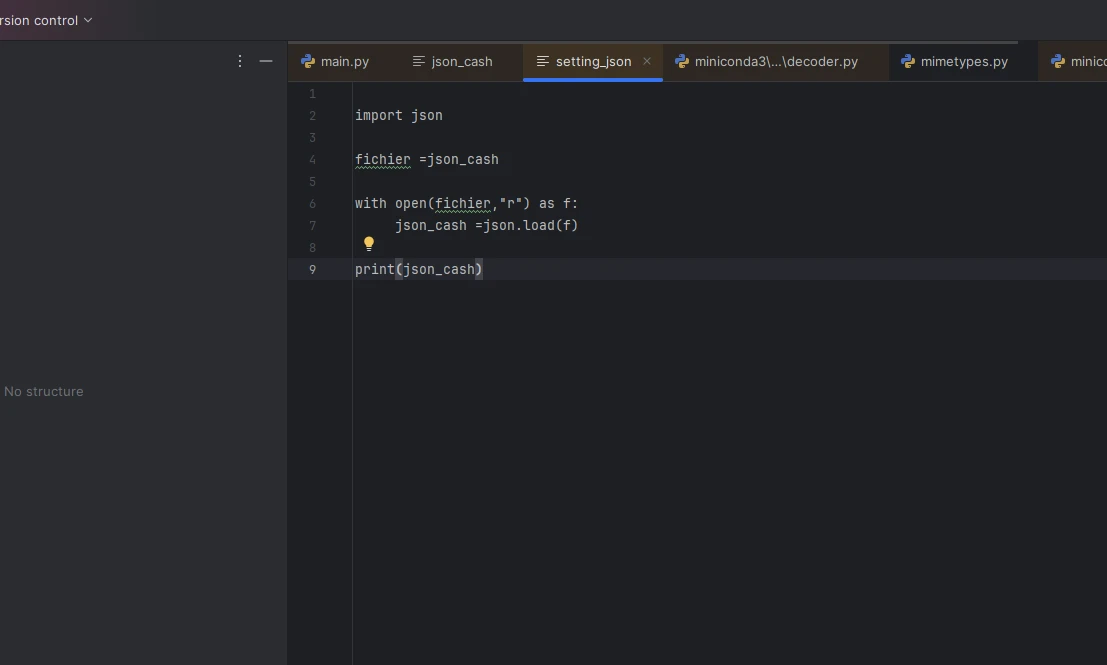Switch to the json_cash tab
Image resolution: width=1107 pixels, height=665 pixels.
point(461,61)
